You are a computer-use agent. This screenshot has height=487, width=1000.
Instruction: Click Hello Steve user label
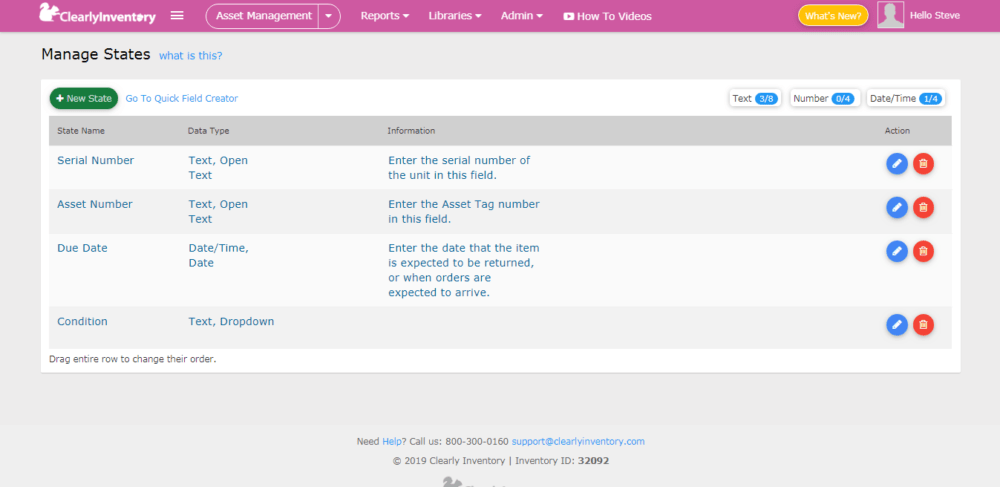coord(934,15)
